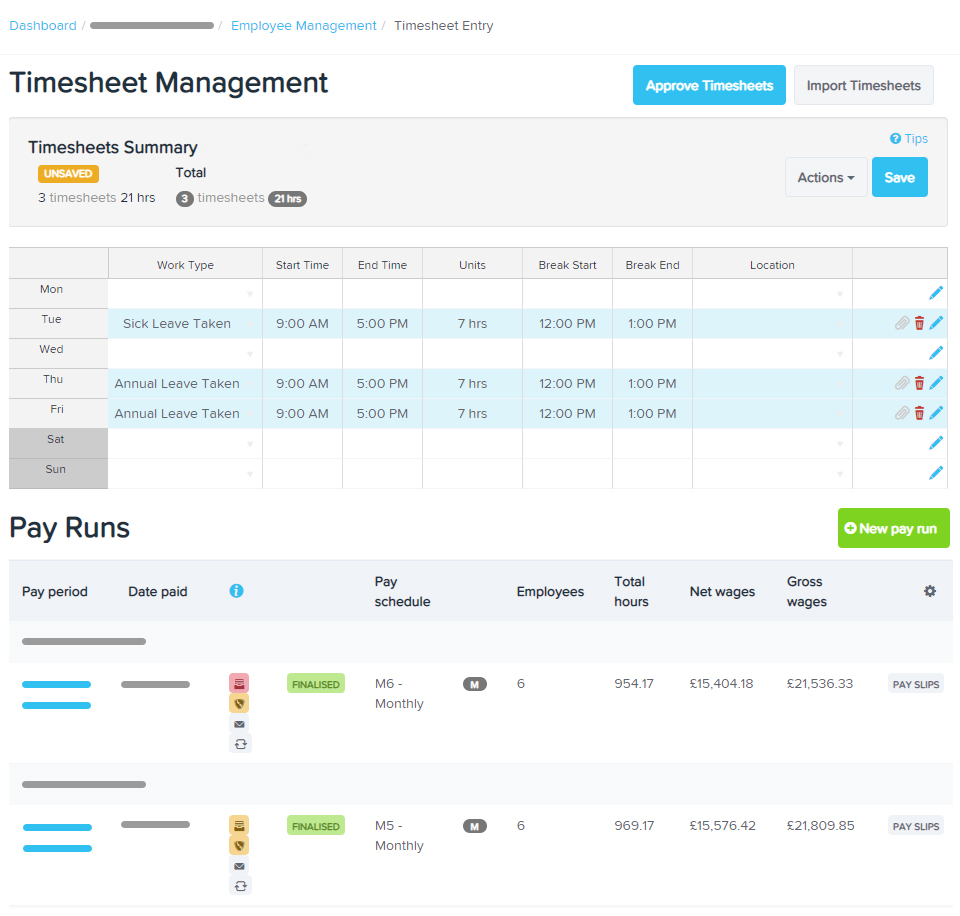The height and width of the screenshot is (916, 960).
Task: Delete the Friday Annual Leave timesheet entry
Action: (x=919, y=413)
